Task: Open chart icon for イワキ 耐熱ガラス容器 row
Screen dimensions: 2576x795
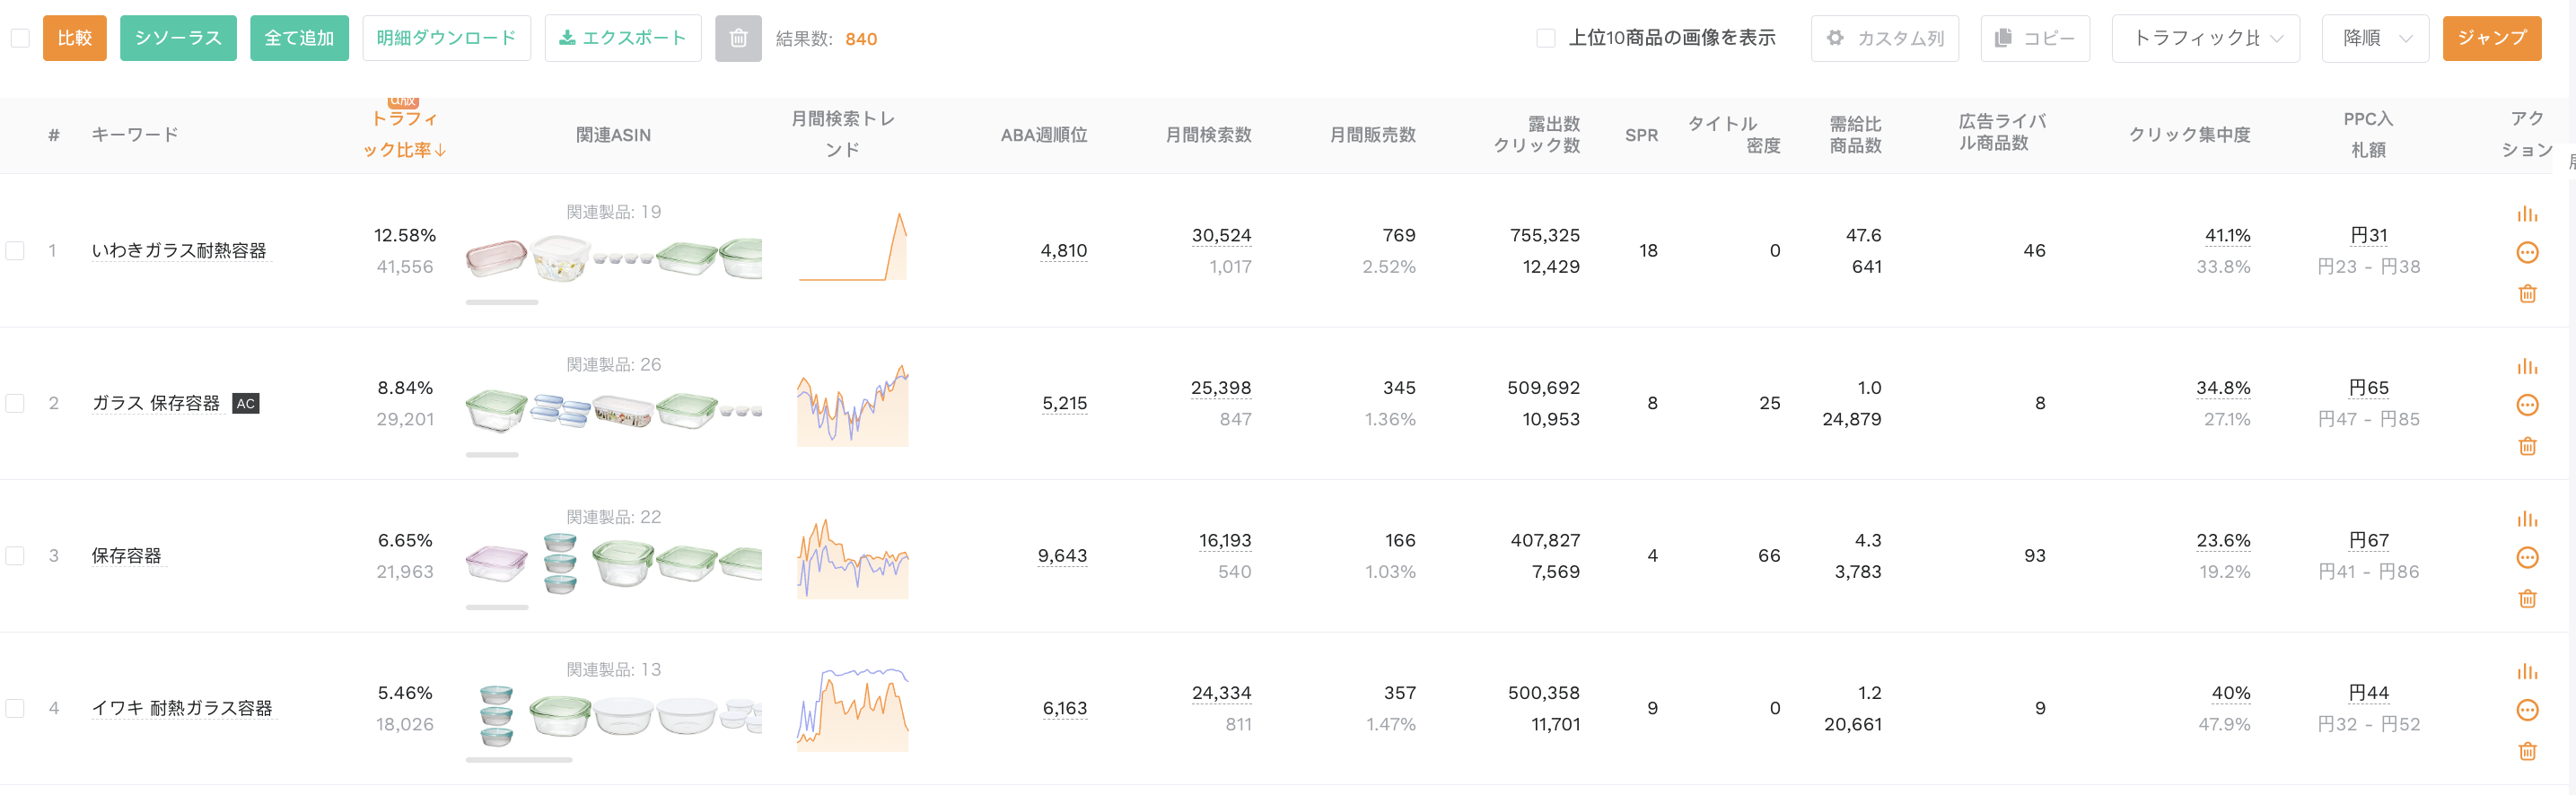Action: (x=2527, y=672)
